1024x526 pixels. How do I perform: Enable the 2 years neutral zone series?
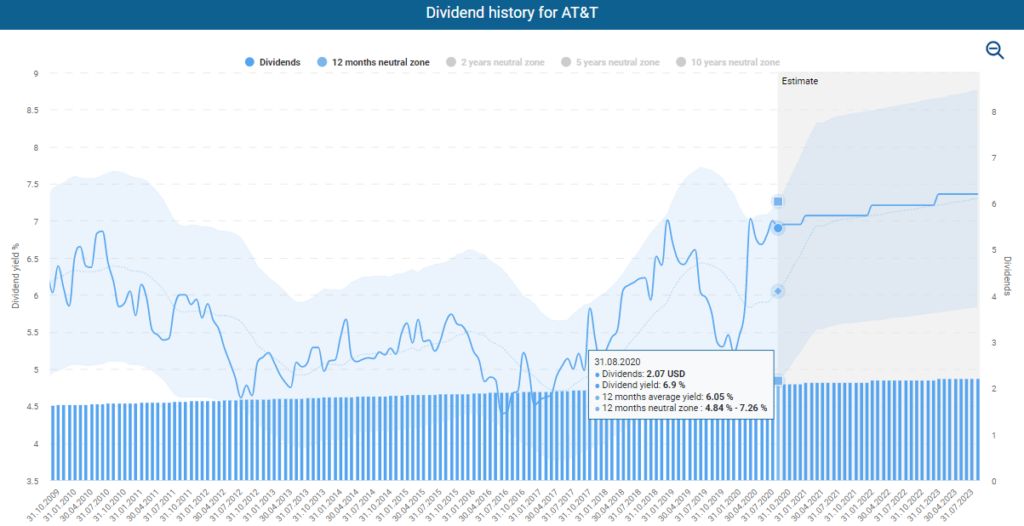pos(495,62)
